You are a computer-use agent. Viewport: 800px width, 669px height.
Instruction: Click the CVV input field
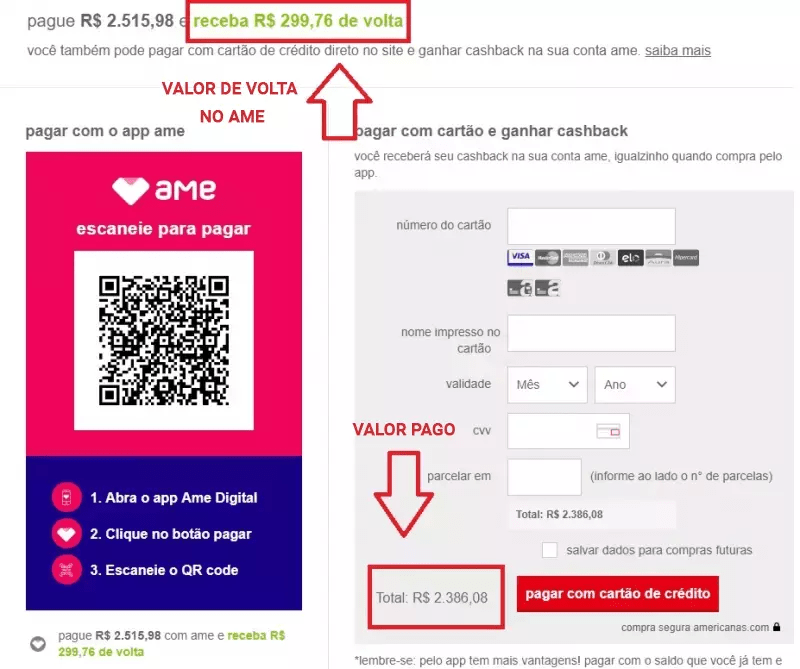(x=568, y=431)
